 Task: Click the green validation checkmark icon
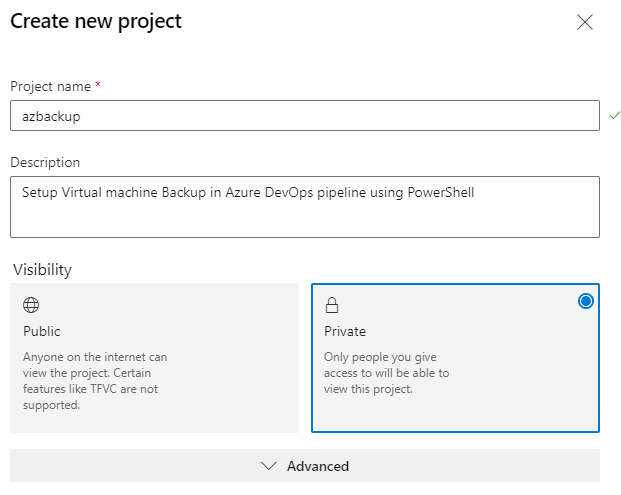coord(615,115)
